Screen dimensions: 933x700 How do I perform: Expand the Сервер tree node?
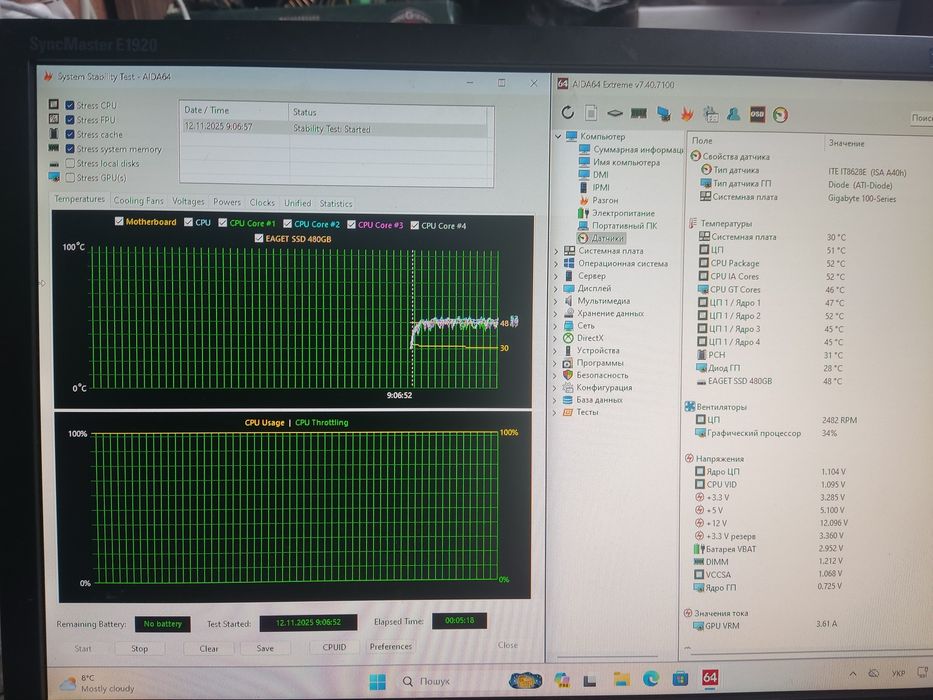[x=556, y=276]
